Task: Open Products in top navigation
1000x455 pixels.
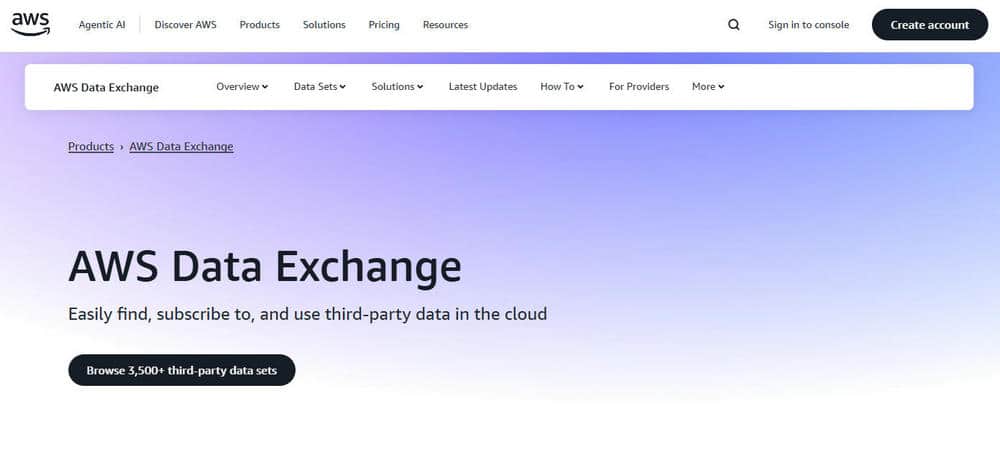Action: pos(260,25)
